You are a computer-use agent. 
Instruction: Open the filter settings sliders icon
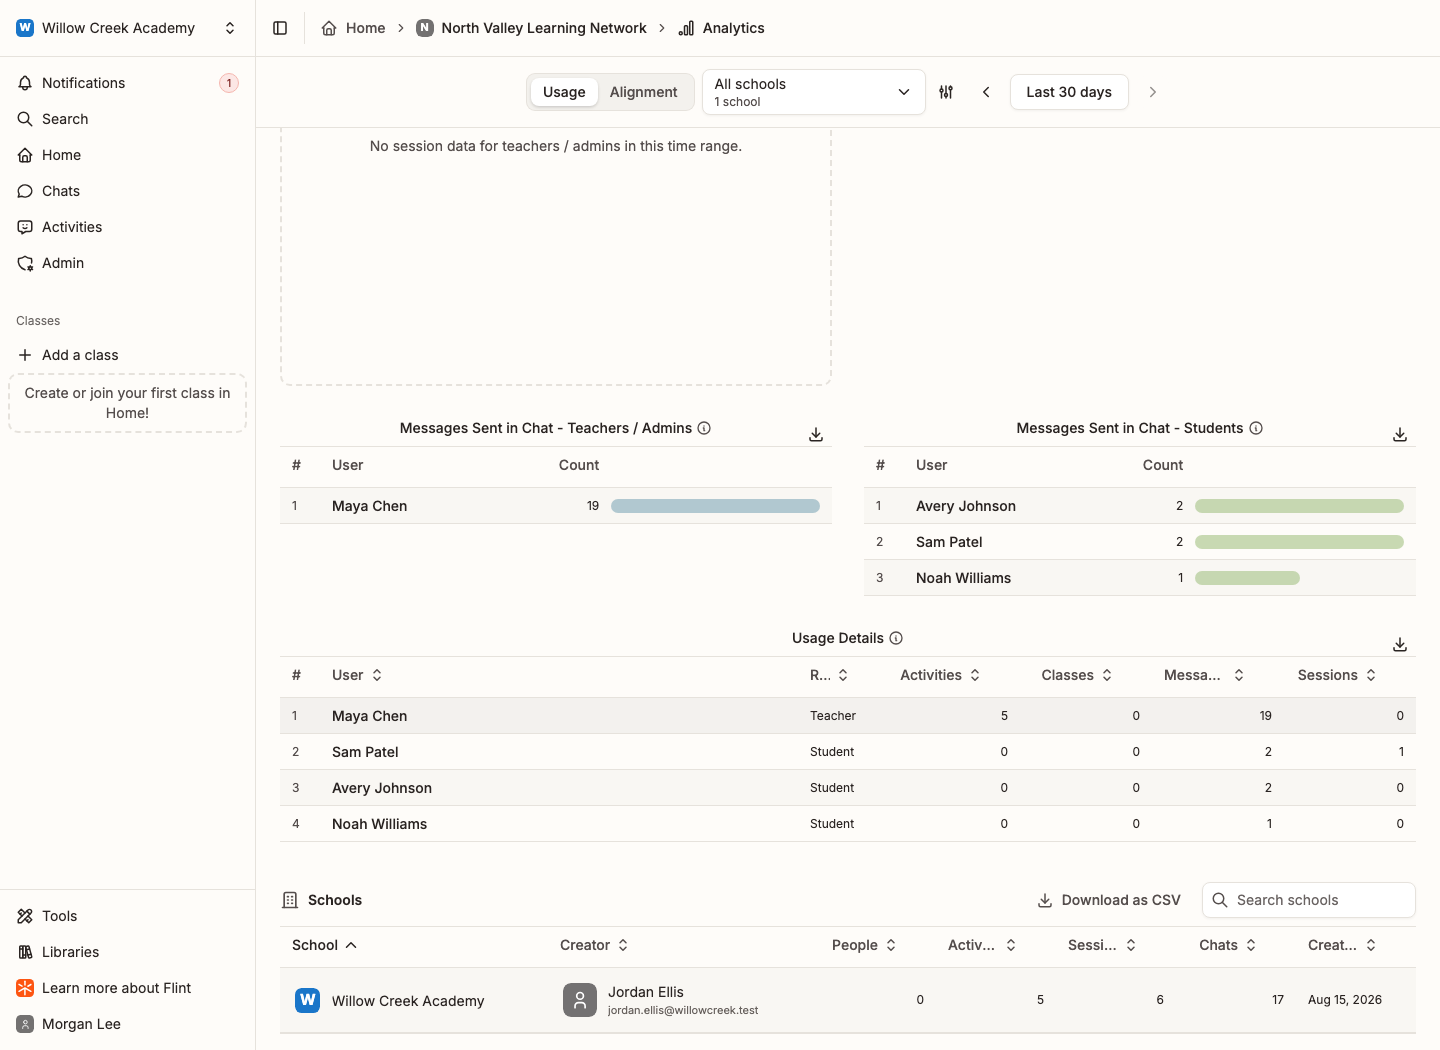(x=946, y=92)
